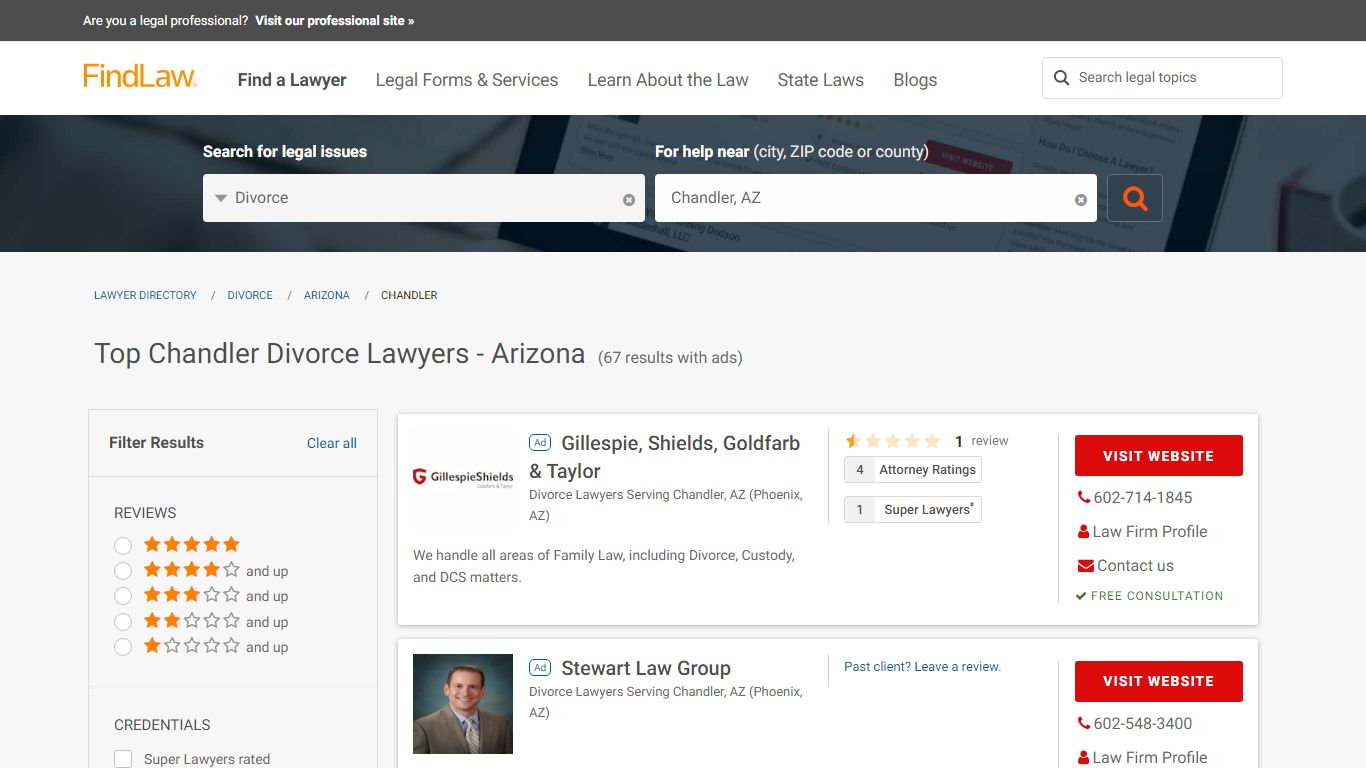Clear the Chandler, AZ location field

pyautogui.click(x=1081, y=200)
